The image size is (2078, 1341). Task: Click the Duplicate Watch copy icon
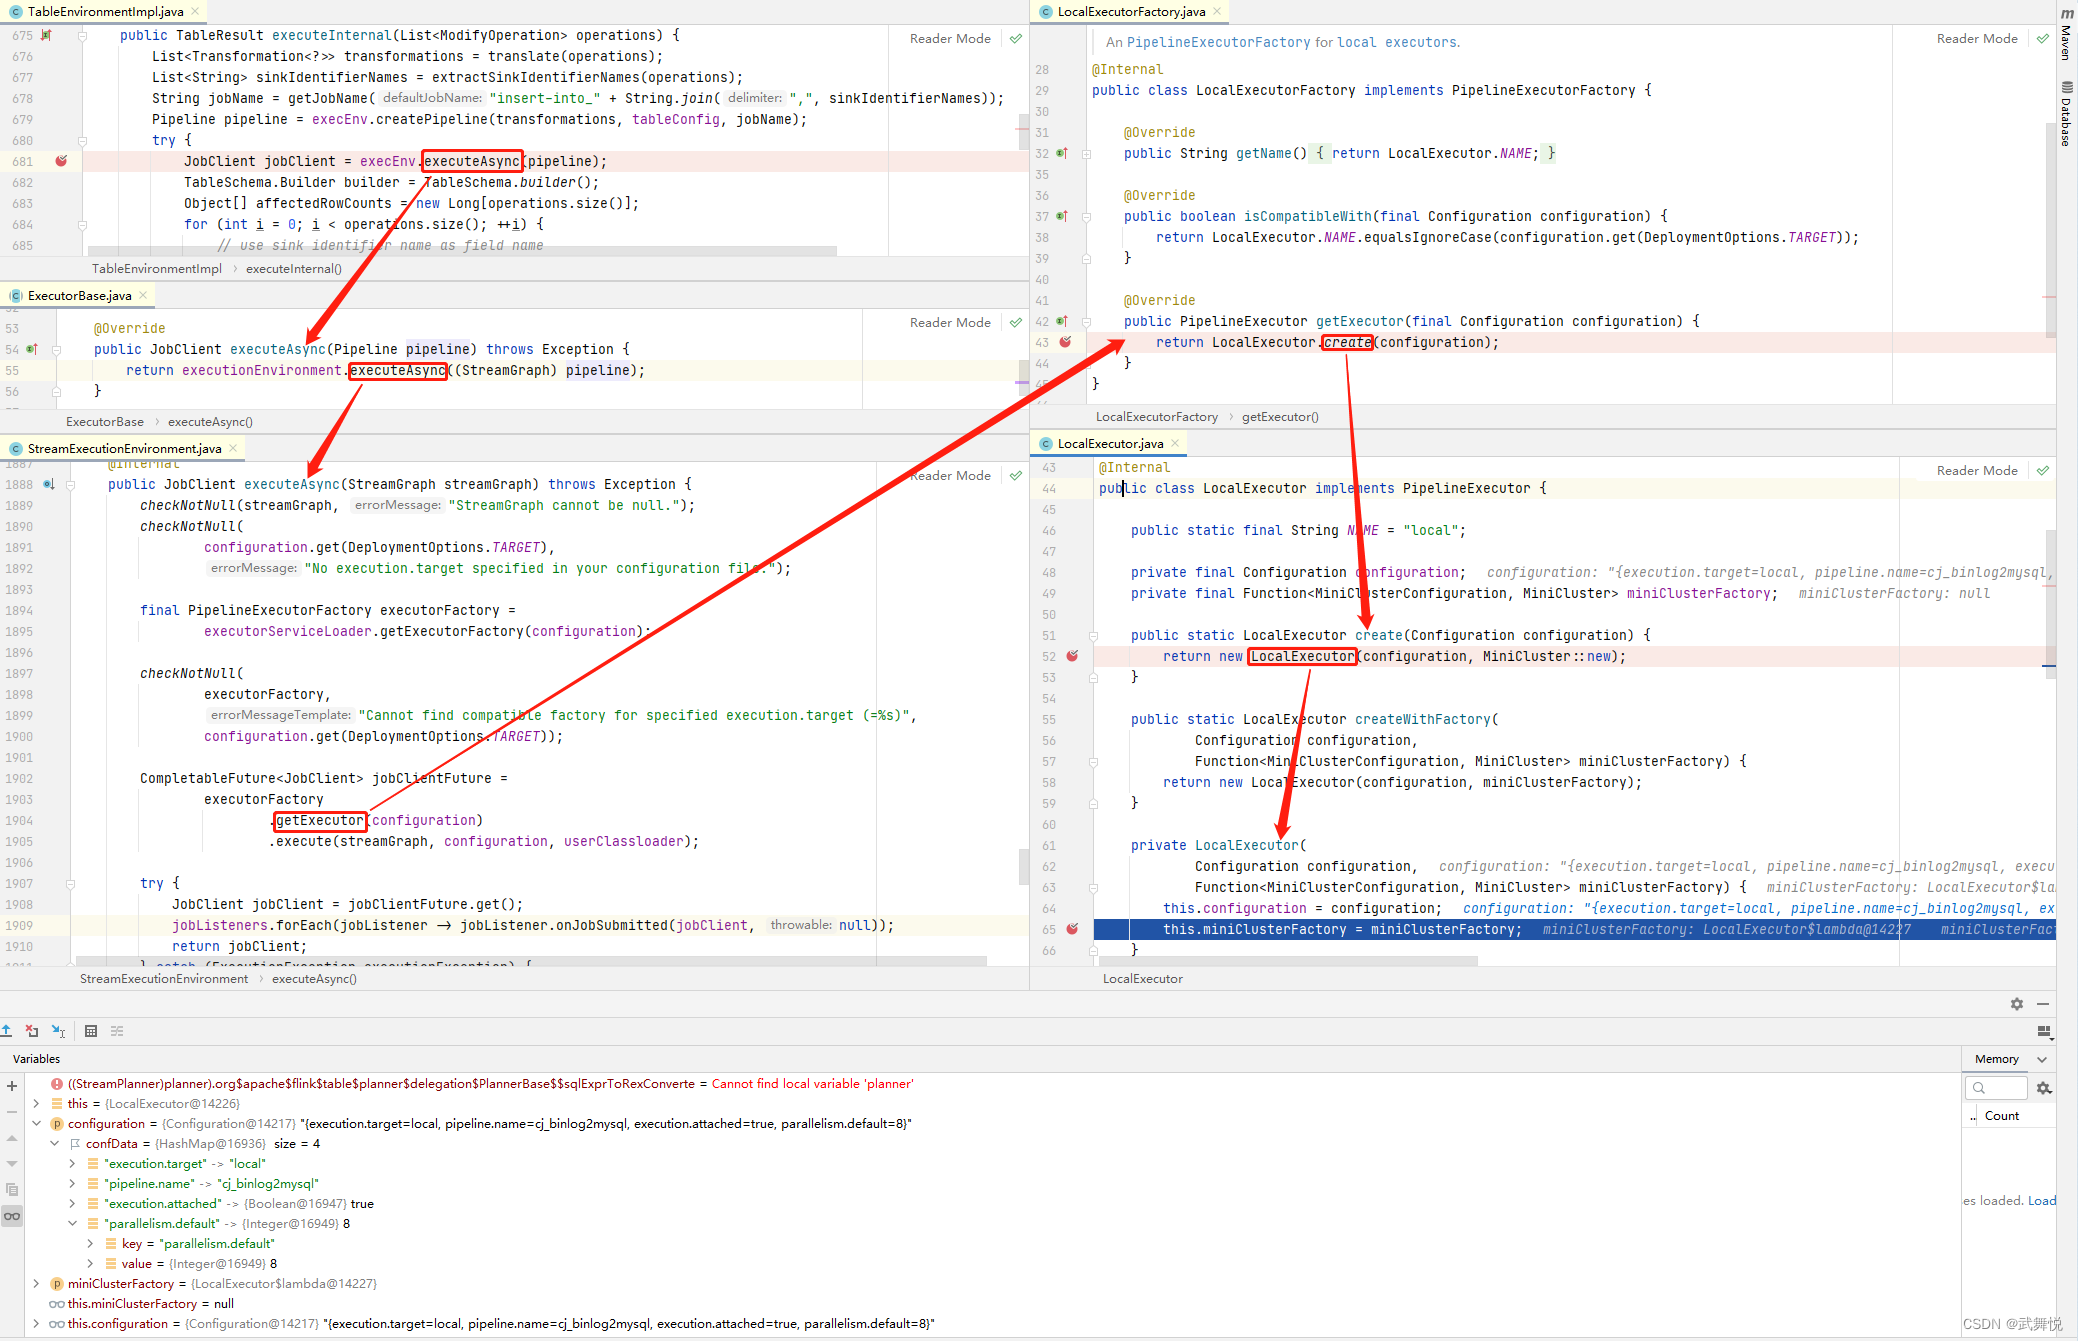point(12,1190)
